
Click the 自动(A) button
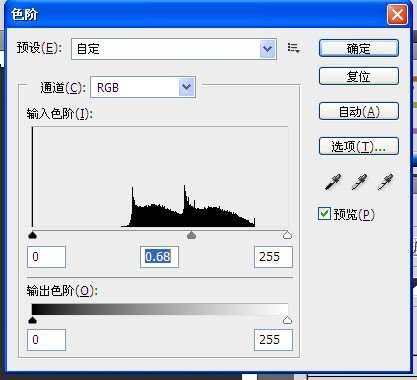point(359,111)
